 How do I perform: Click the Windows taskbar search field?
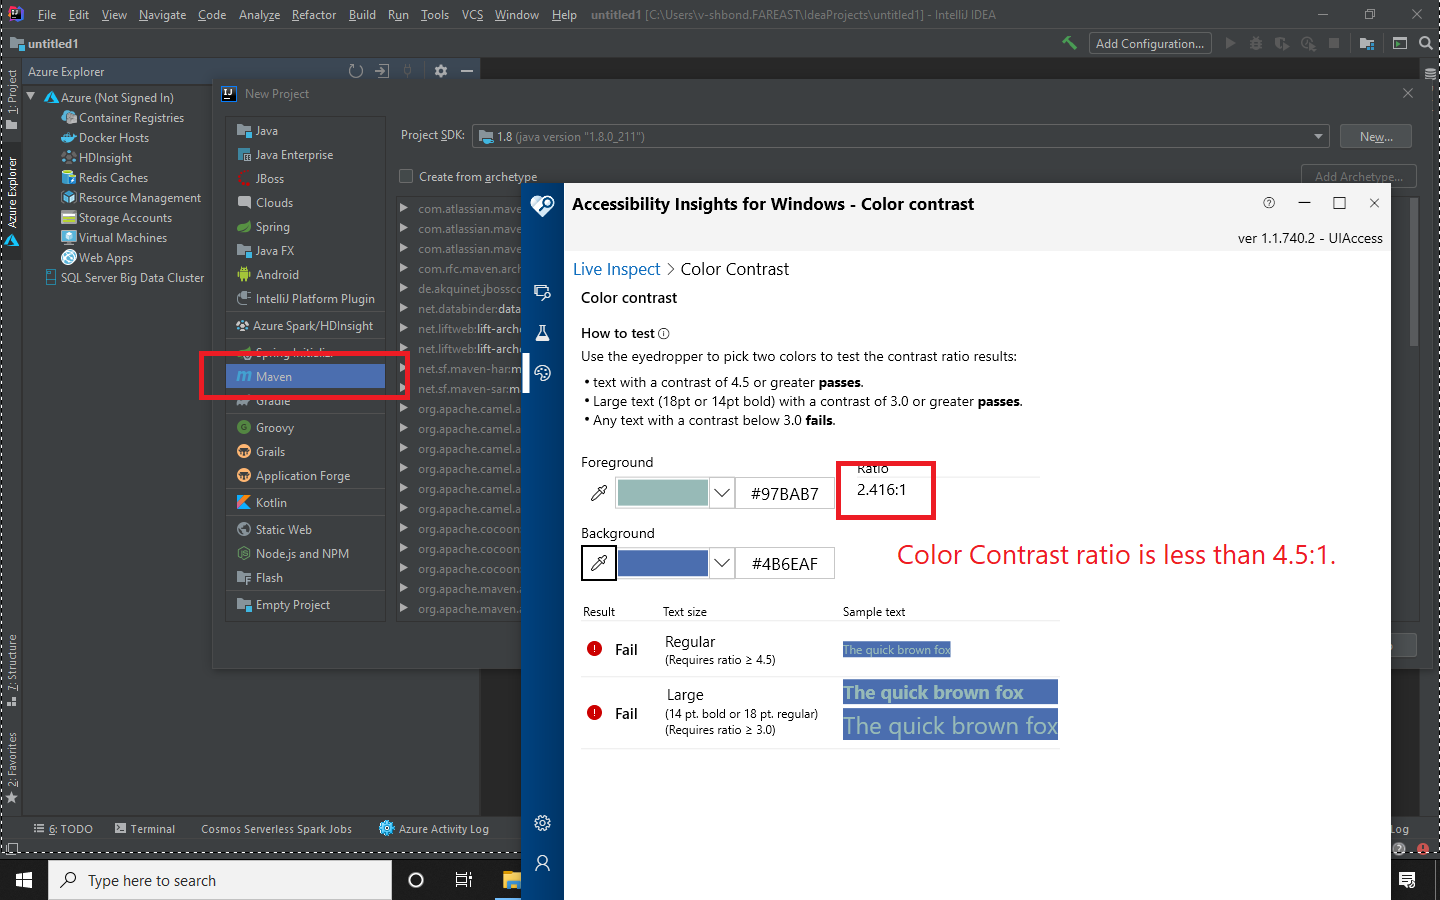pos(220,880)
